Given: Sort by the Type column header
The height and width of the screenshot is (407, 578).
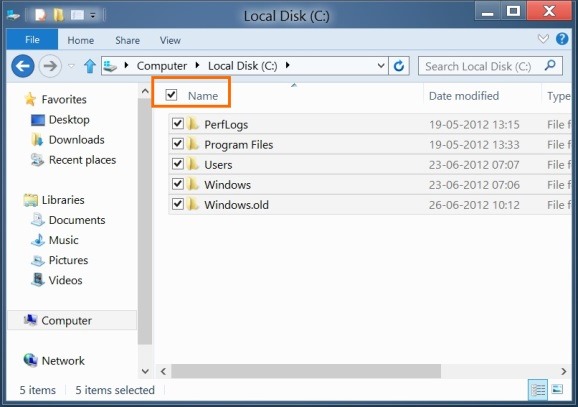Looking at the screenshot, I should tap(558, 96).
